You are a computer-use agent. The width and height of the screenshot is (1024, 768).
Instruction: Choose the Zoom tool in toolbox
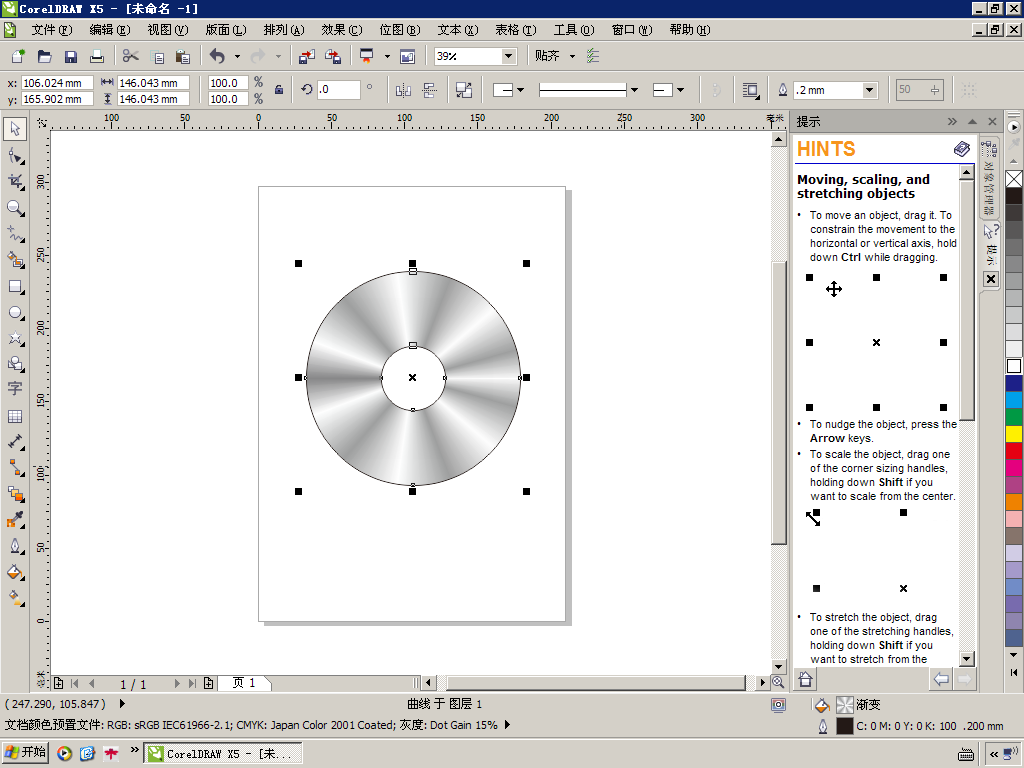15,207
